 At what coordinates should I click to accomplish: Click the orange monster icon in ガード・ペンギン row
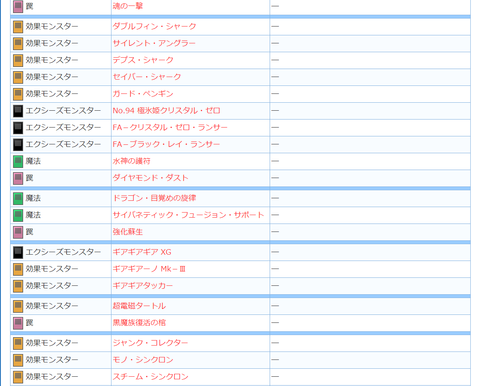[18, 94]
